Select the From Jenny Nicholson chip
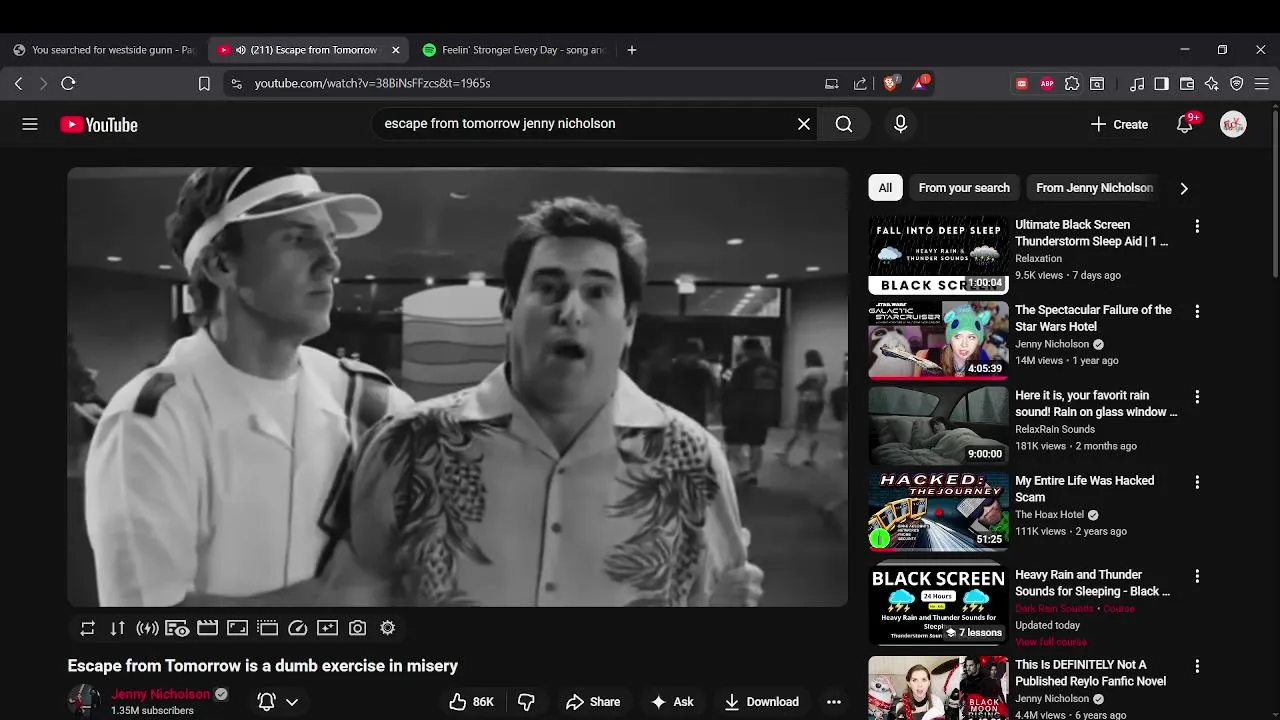This screenshot has width=1280, height=720. pyautogui.click(x=1094, y=188)
